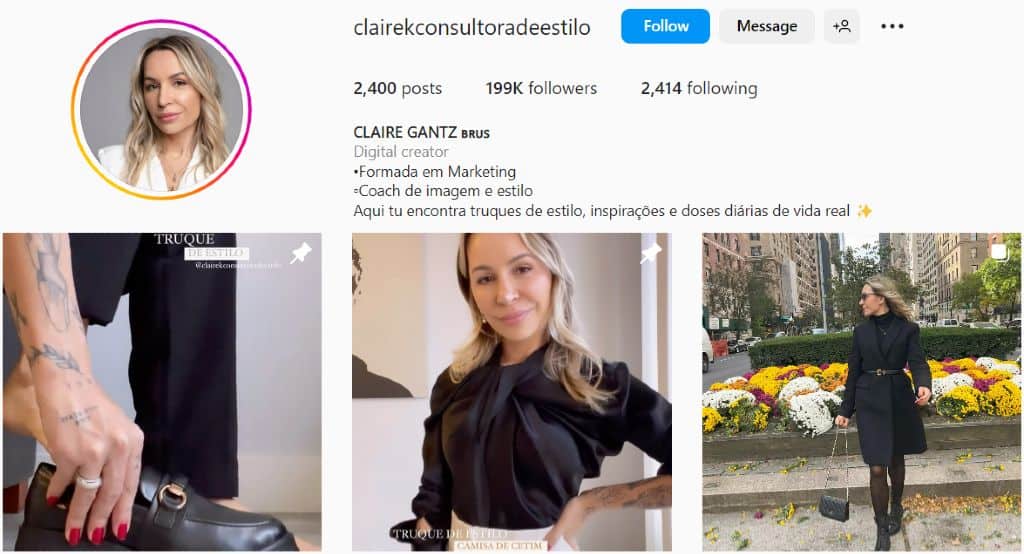
Task: Click the Digital creator category label
Action: pyautogui.click(x=401, y=152)
